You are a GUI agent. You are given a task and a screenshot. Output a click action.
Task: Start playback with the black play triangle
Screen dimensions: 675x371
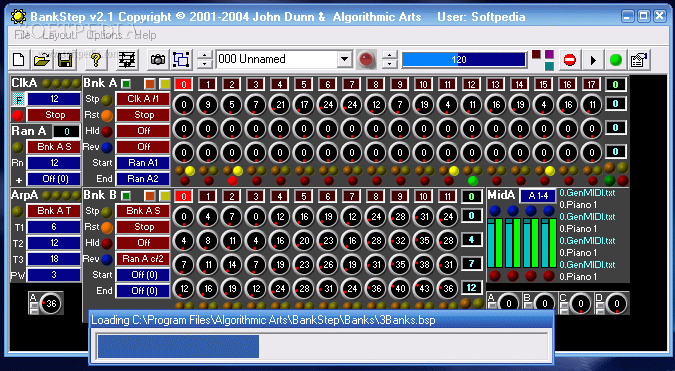[593, 60]
